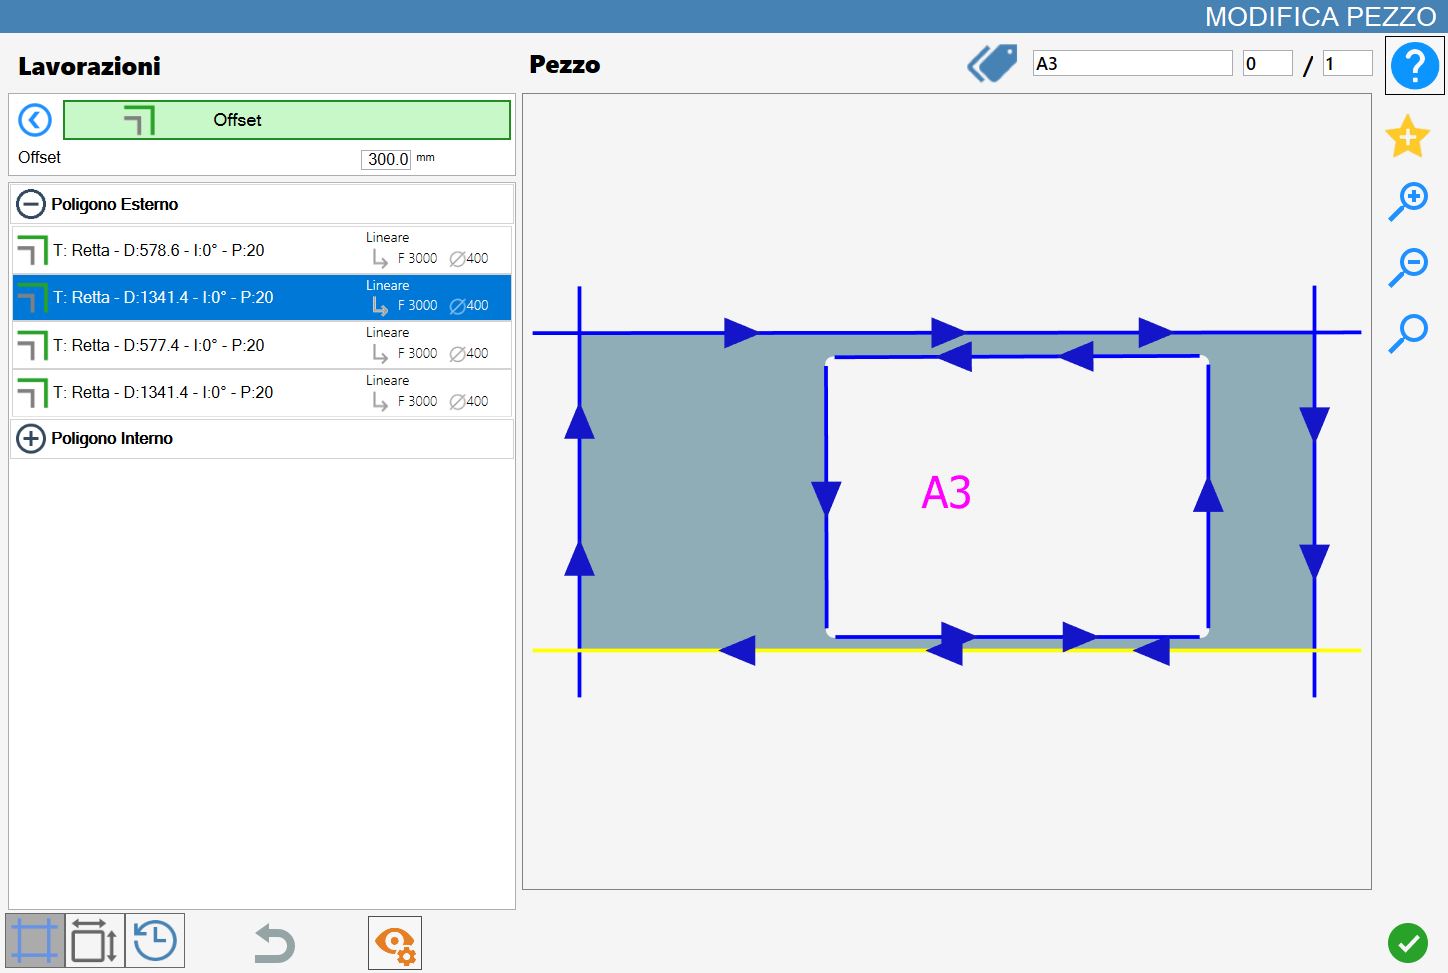Screen dimensions: 1448x973
Task: Click the Pezzo heading
Action: click(565, 65)
